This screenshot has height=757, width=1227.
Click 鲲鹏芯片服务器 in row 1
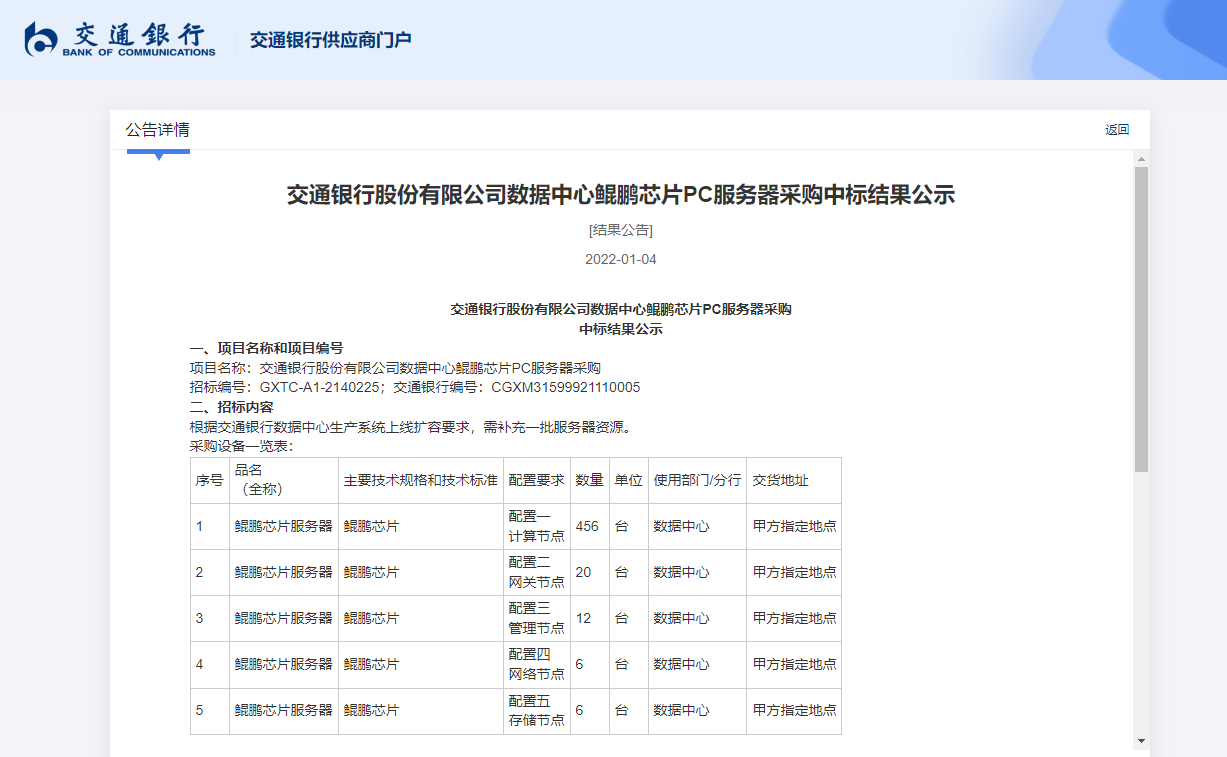284,526
